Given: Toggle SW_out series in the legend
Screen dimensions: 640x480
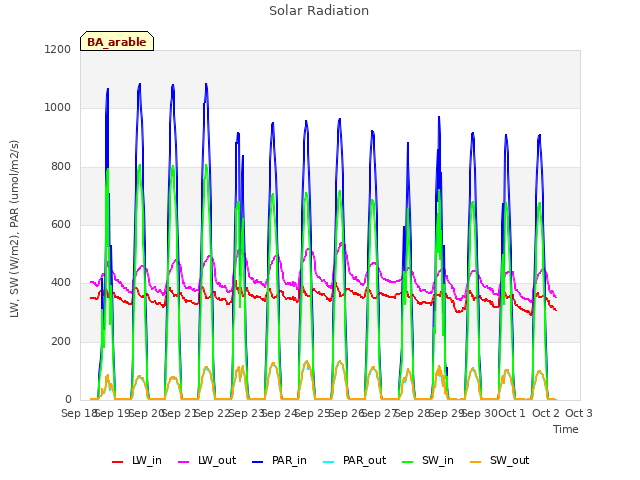Looking at the screenshot, I should [x=500, y=461].
